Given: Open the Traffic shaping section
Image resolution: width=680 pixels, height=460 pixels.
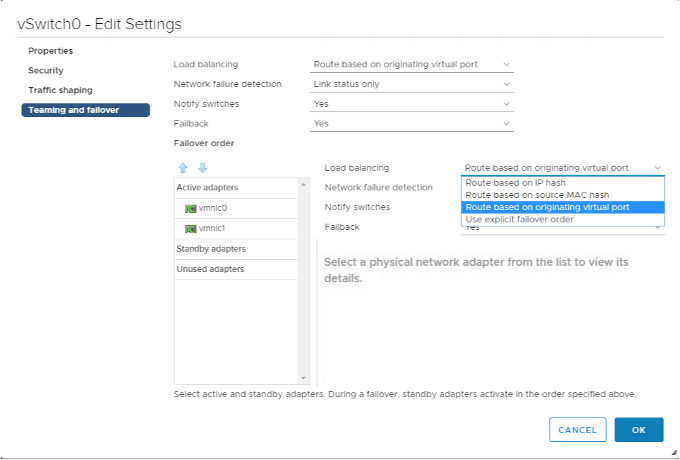Looking at the screenshot, I should 60,90.
